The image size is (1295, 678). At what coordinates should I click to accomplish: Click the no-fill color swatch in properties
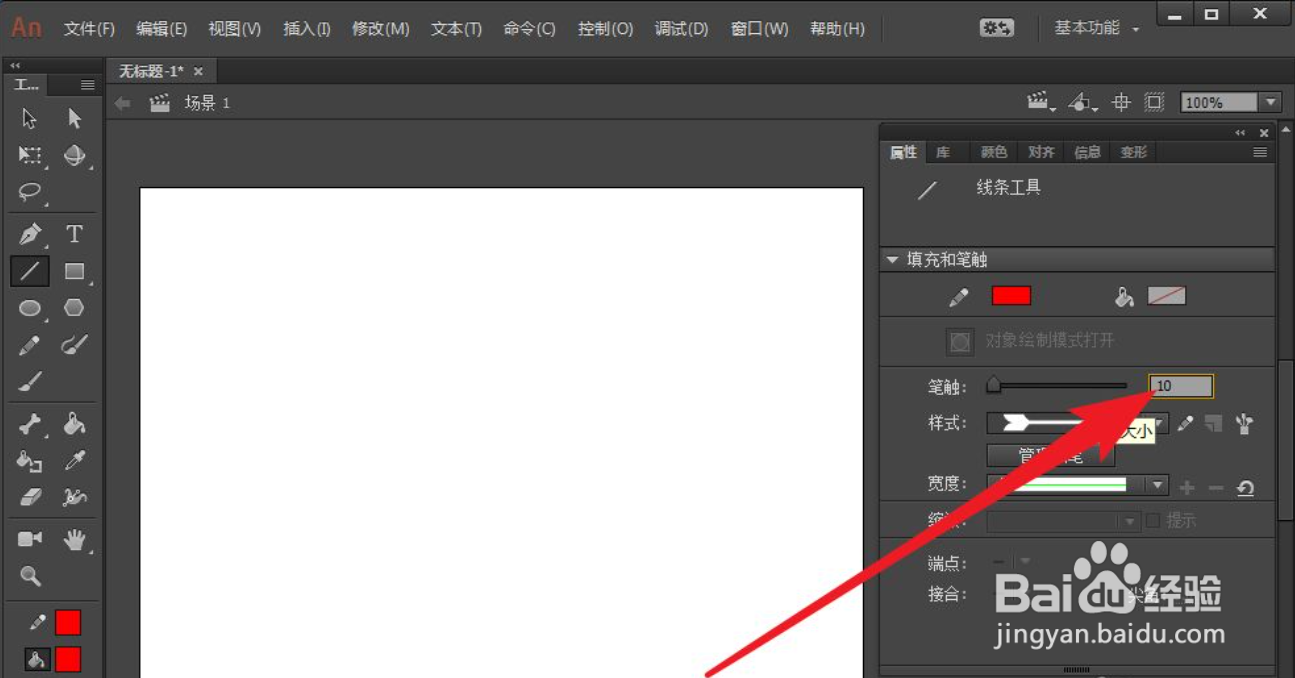point(1166,296)
